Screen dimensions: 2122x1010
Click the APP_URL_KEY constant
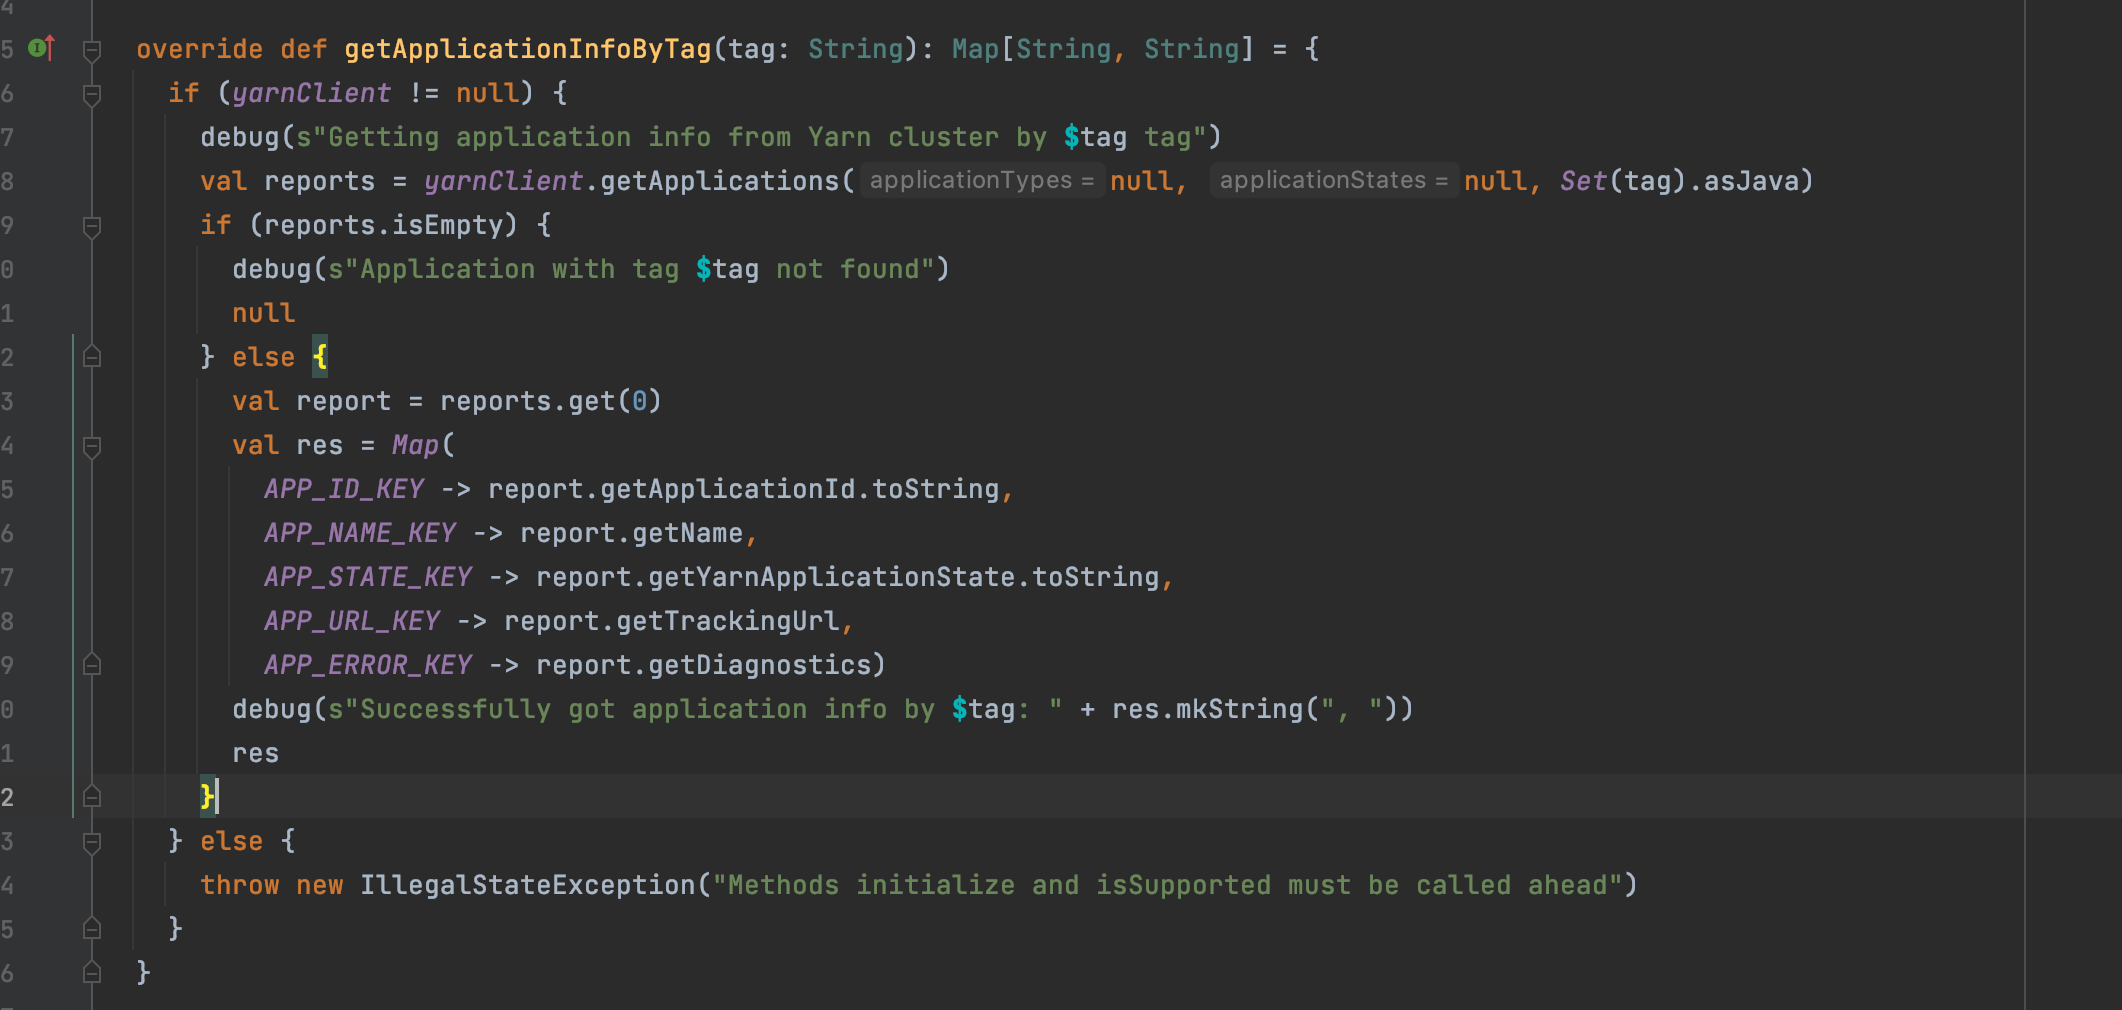352,621
